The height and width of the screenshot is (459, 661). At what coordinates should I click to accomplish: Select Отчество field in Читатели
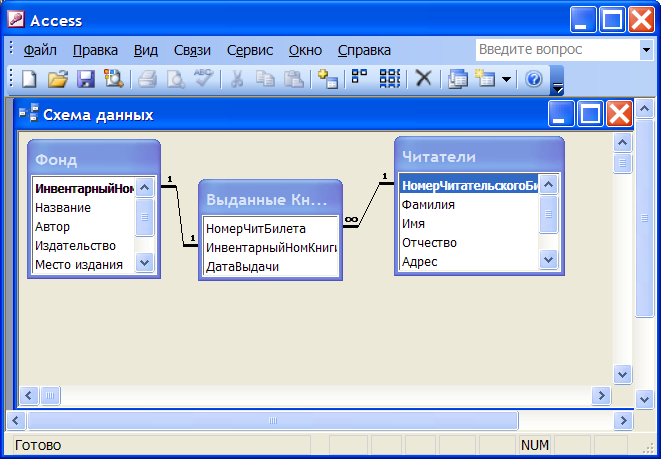[469, 243]
